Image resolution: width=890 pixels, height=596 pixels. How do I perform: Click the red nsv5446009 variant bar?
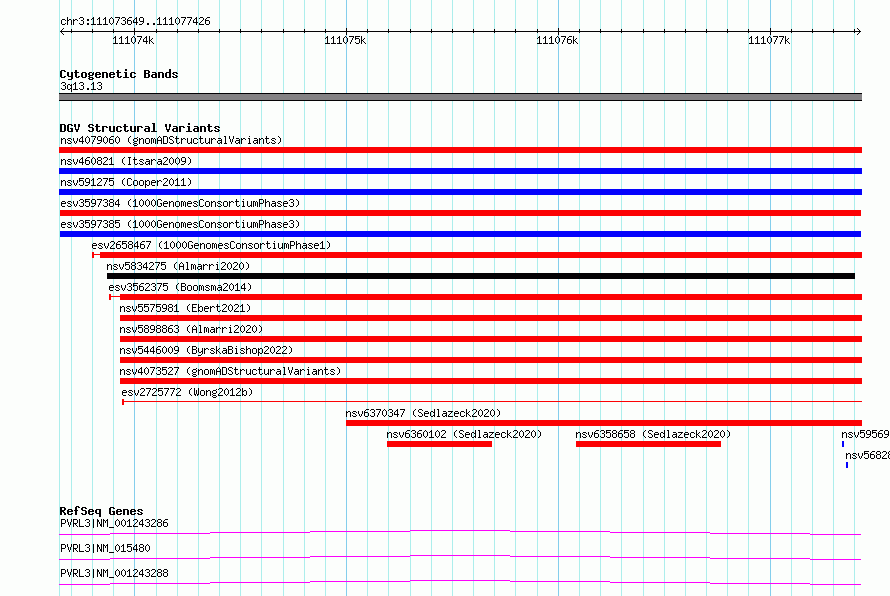point(491,360)
